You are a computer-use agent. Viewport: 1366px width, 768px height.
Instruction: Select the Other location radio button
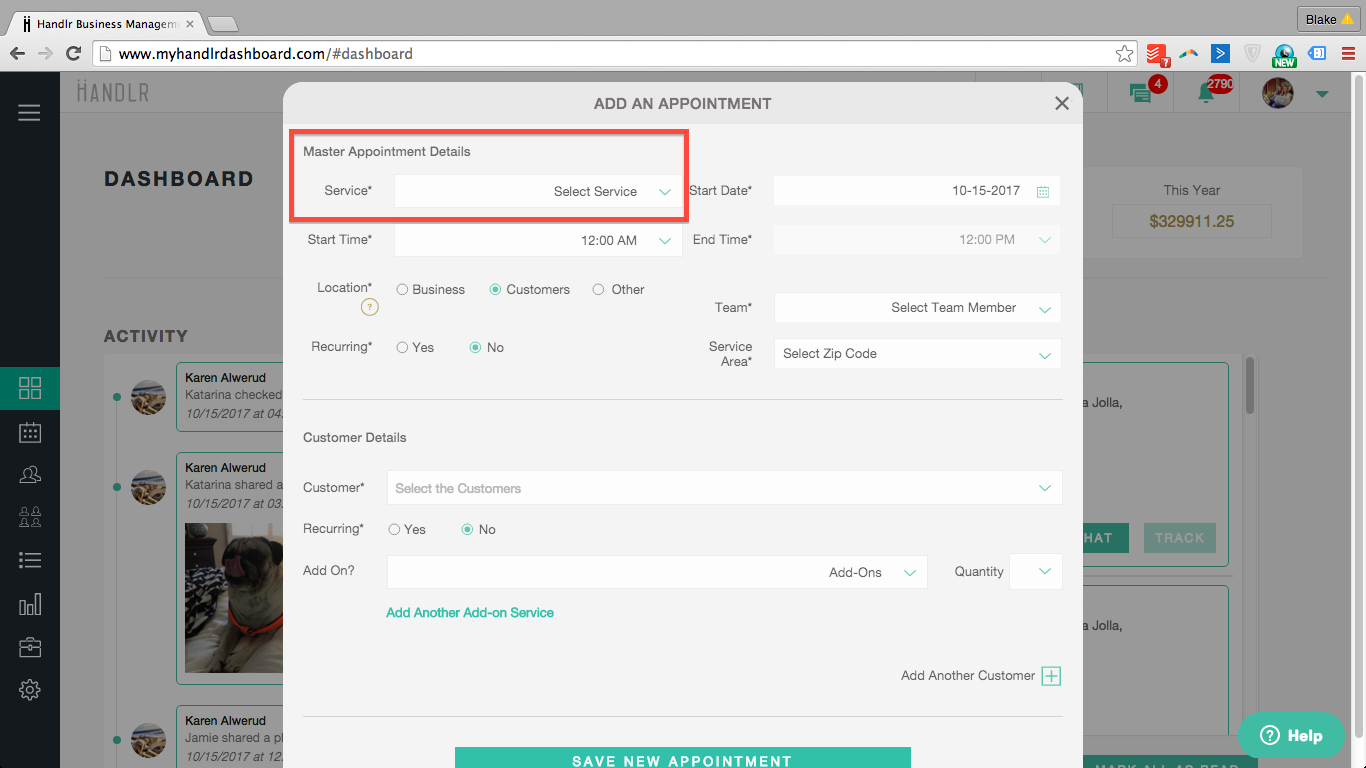click(598, 290)
